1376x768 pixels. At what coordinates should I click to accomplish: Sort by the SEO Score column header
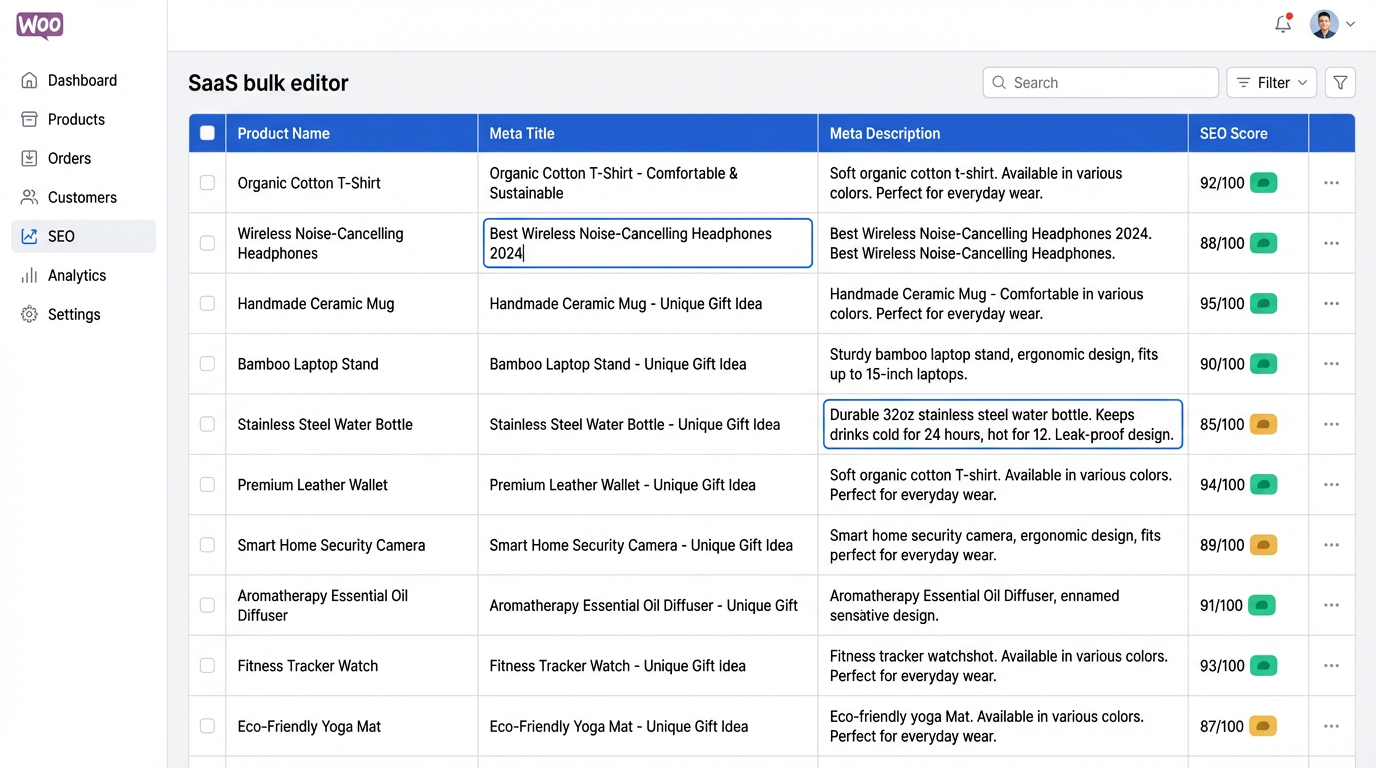tap(1233, 133)
